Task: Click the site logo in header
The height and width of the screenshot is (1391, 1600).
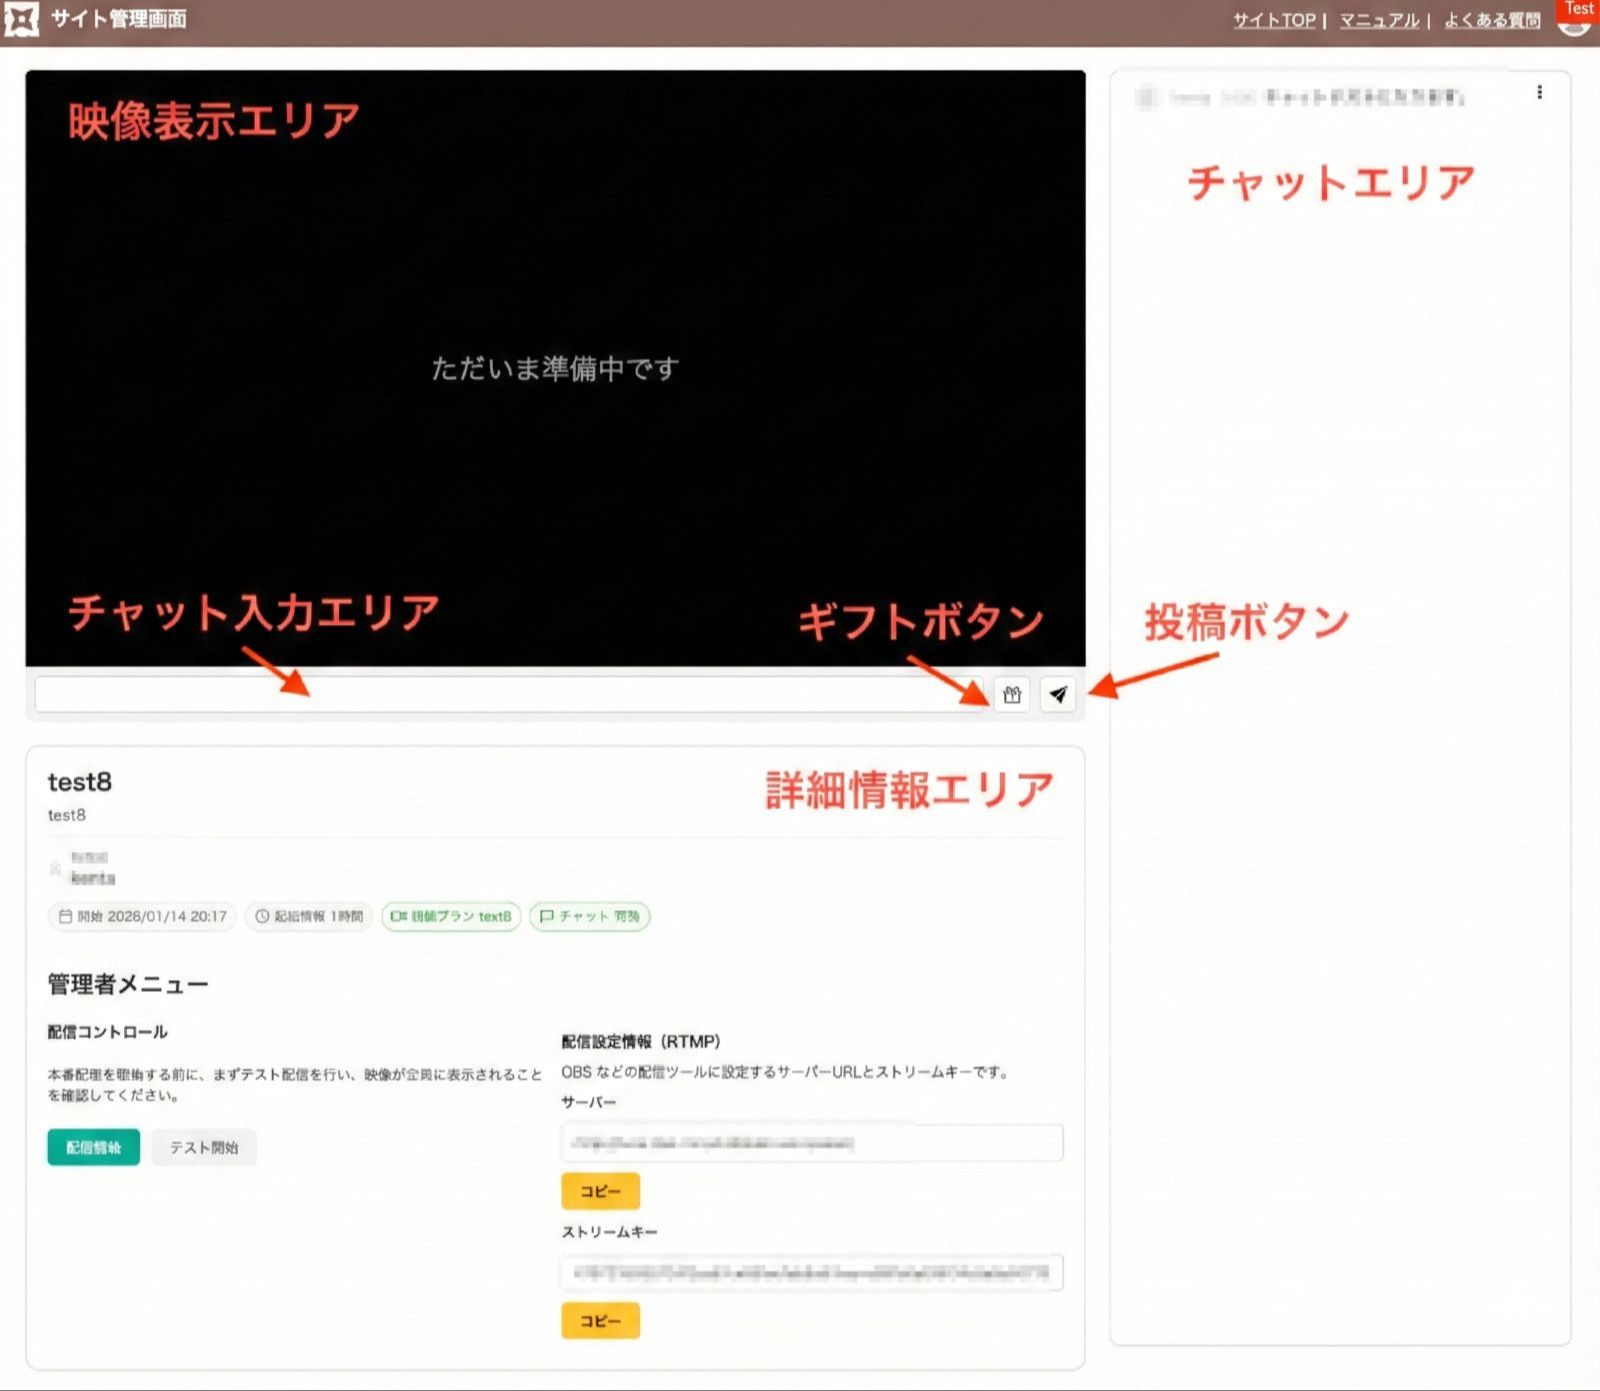Action: coord(21,19)
